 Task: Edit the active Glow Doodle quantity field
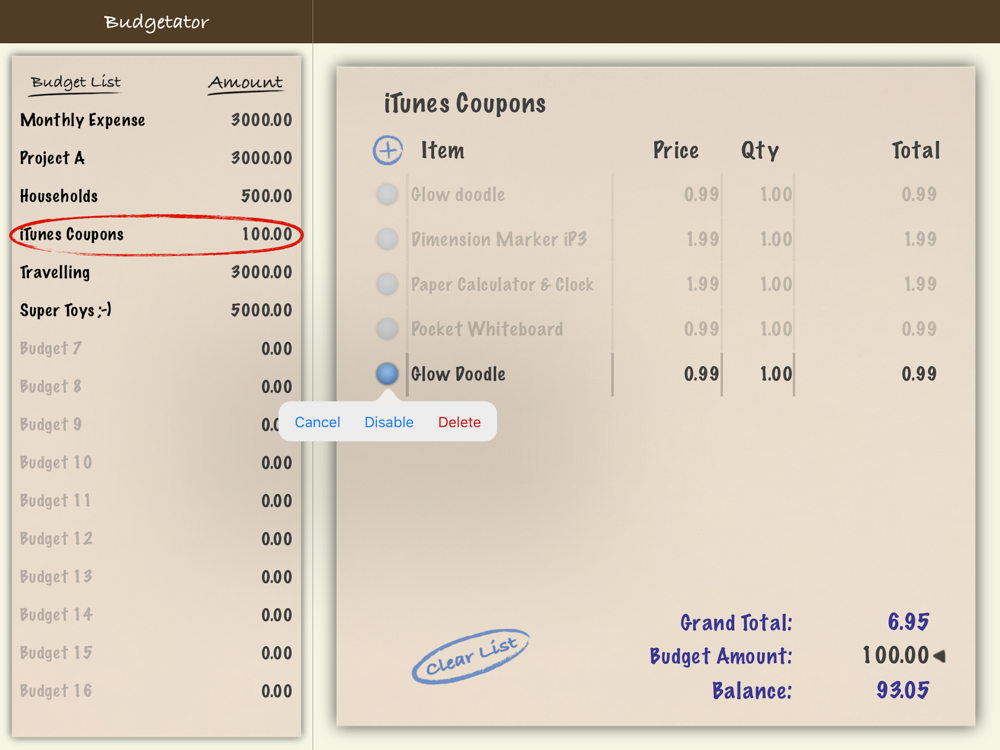[x=776, y=374]
